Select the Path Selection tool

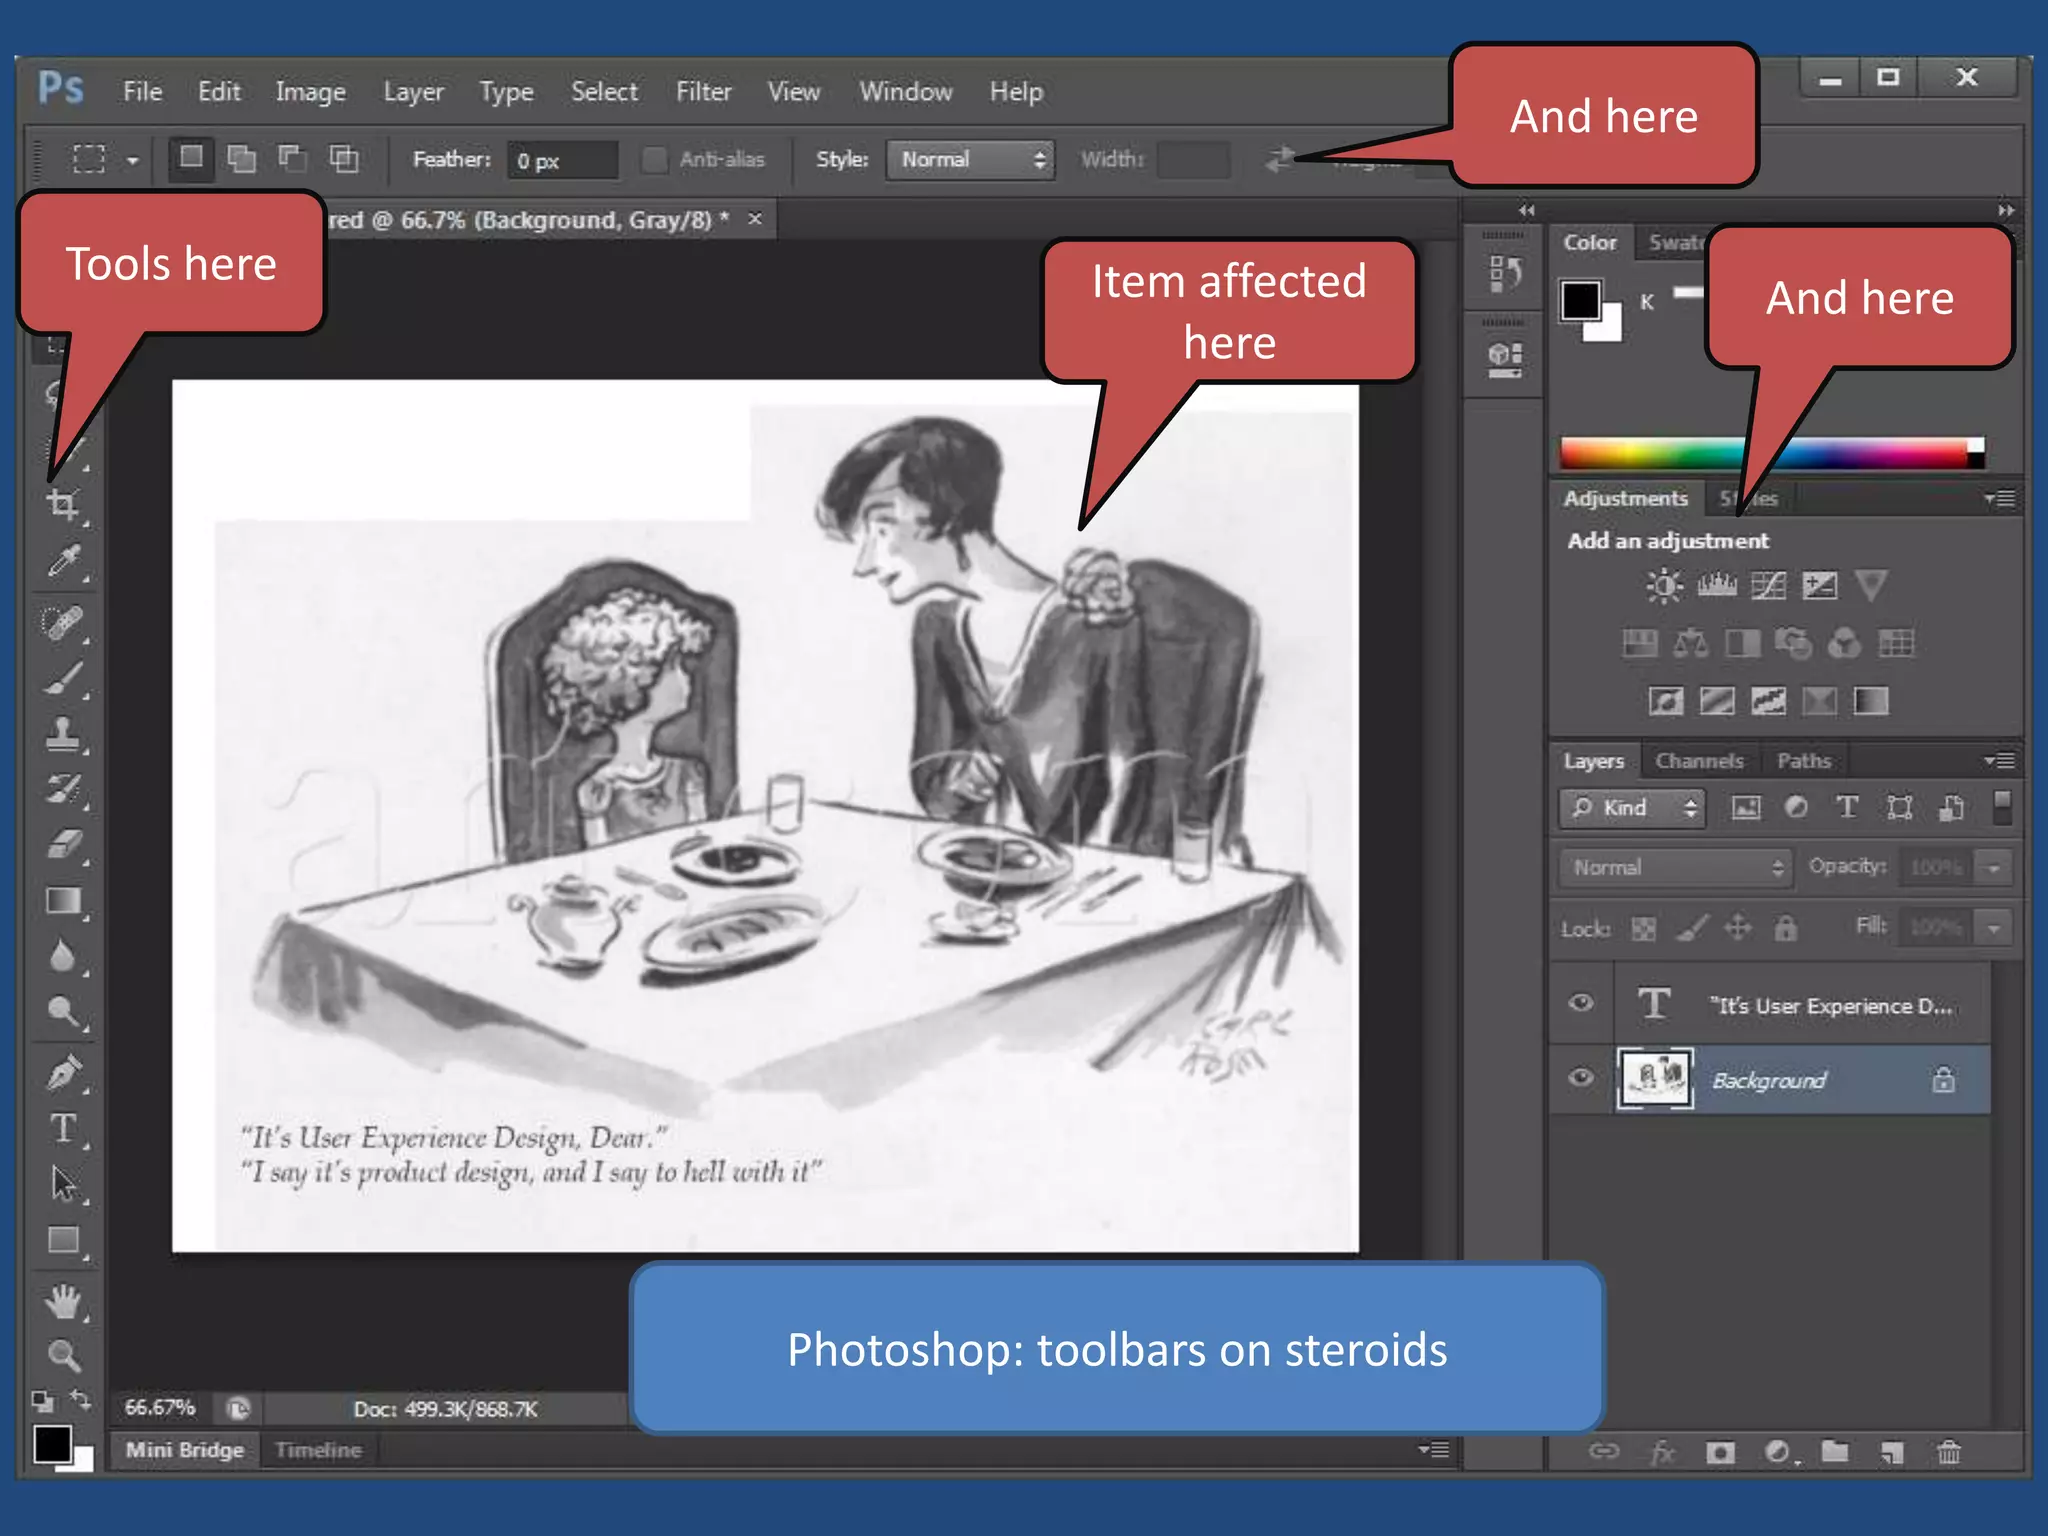click(x=64, y=1184)
